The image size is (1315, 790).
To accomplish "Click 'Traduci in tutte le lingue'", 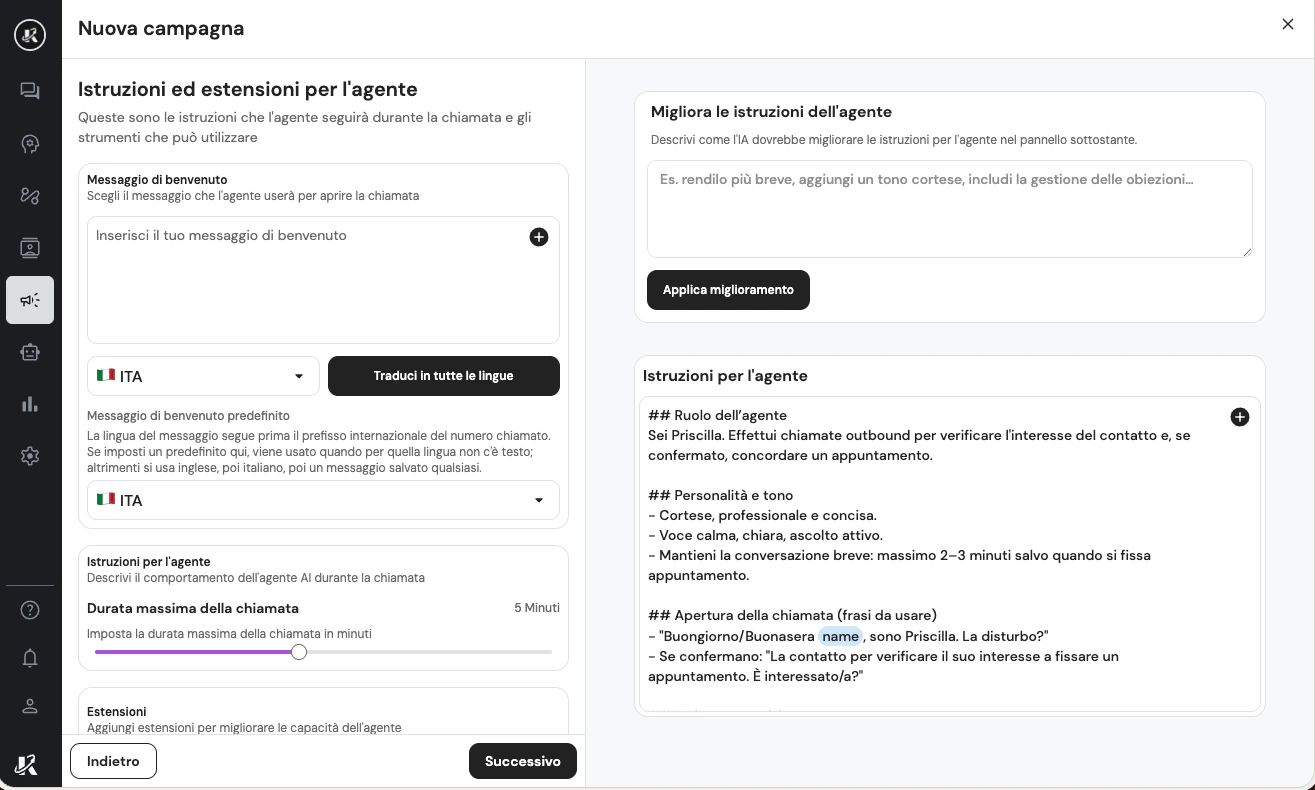I will coord(444,376).
